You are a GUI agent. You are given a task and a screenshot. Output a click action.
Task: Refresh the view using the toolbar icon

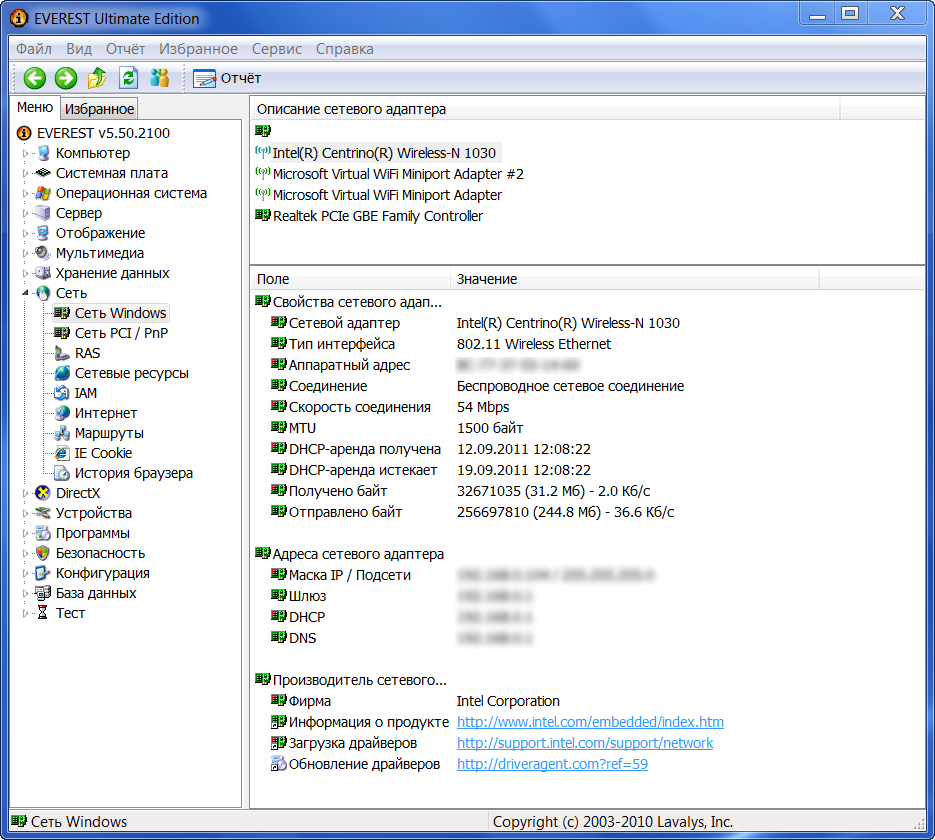click(x=128, y=78)
